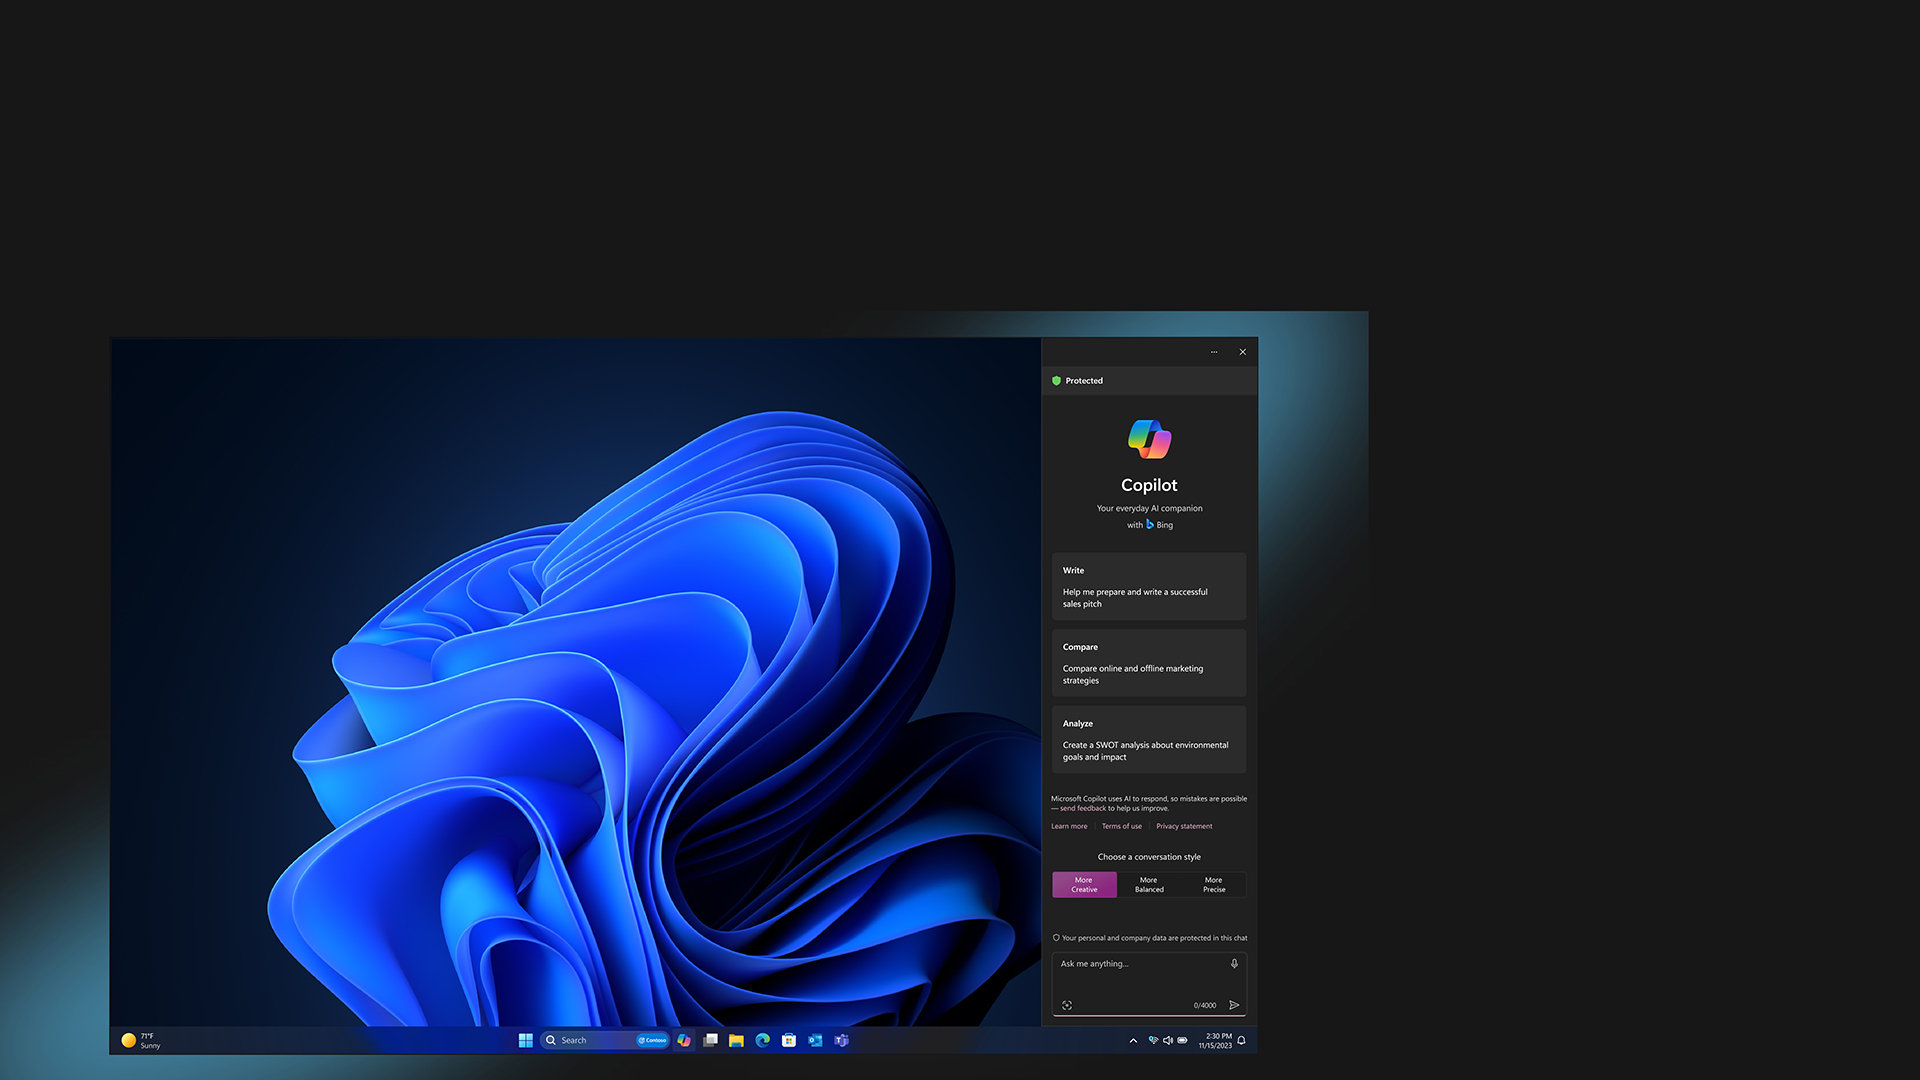This screenshot has width=1920, height=1080.
Task: Switch to More Precise conversation style
Action: [x=1213, y=885]
